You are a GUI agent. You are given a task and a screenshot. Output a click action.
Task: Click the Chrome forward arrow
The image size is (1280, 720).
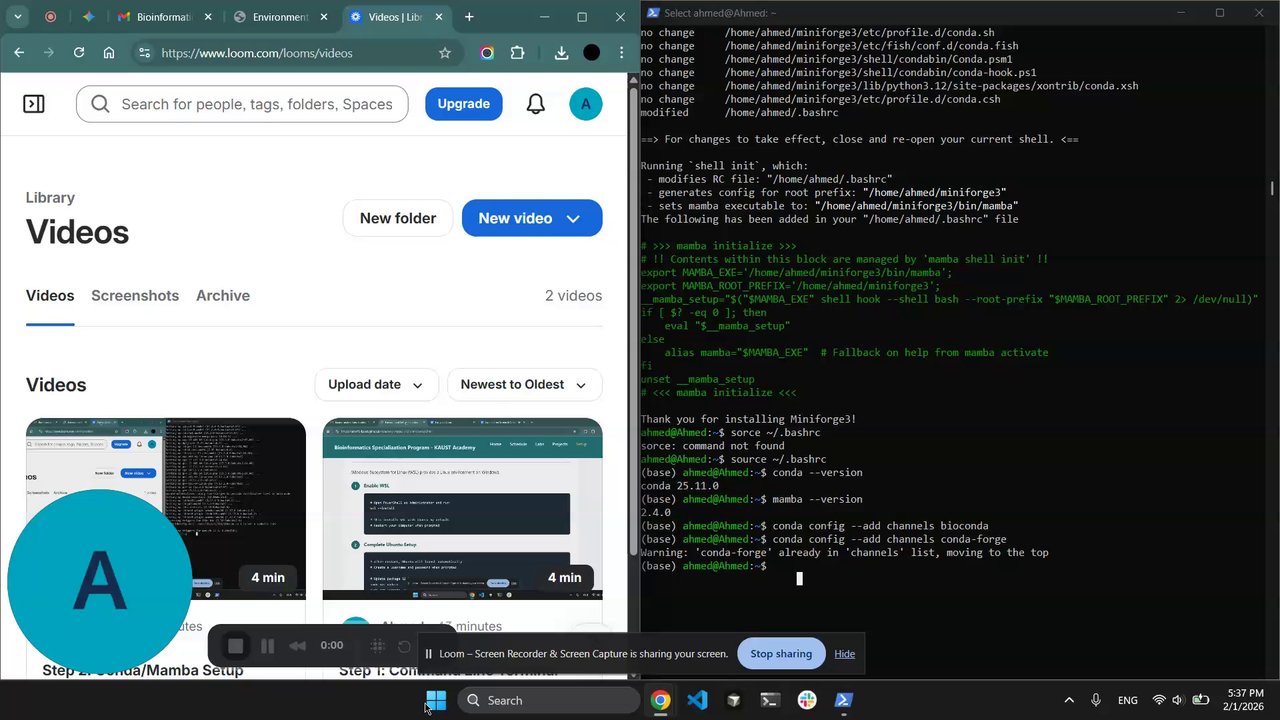point(49,53)
